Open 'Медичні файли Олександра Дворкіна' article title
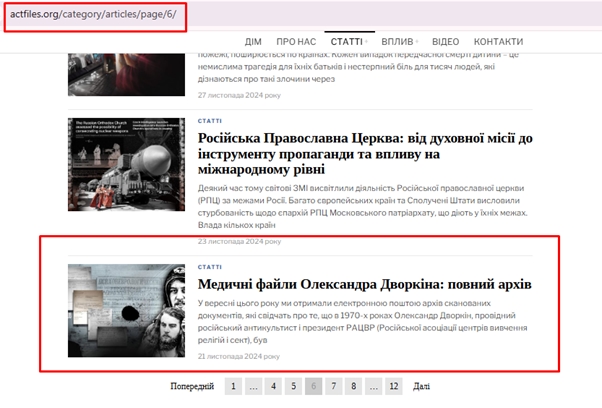 365,285
